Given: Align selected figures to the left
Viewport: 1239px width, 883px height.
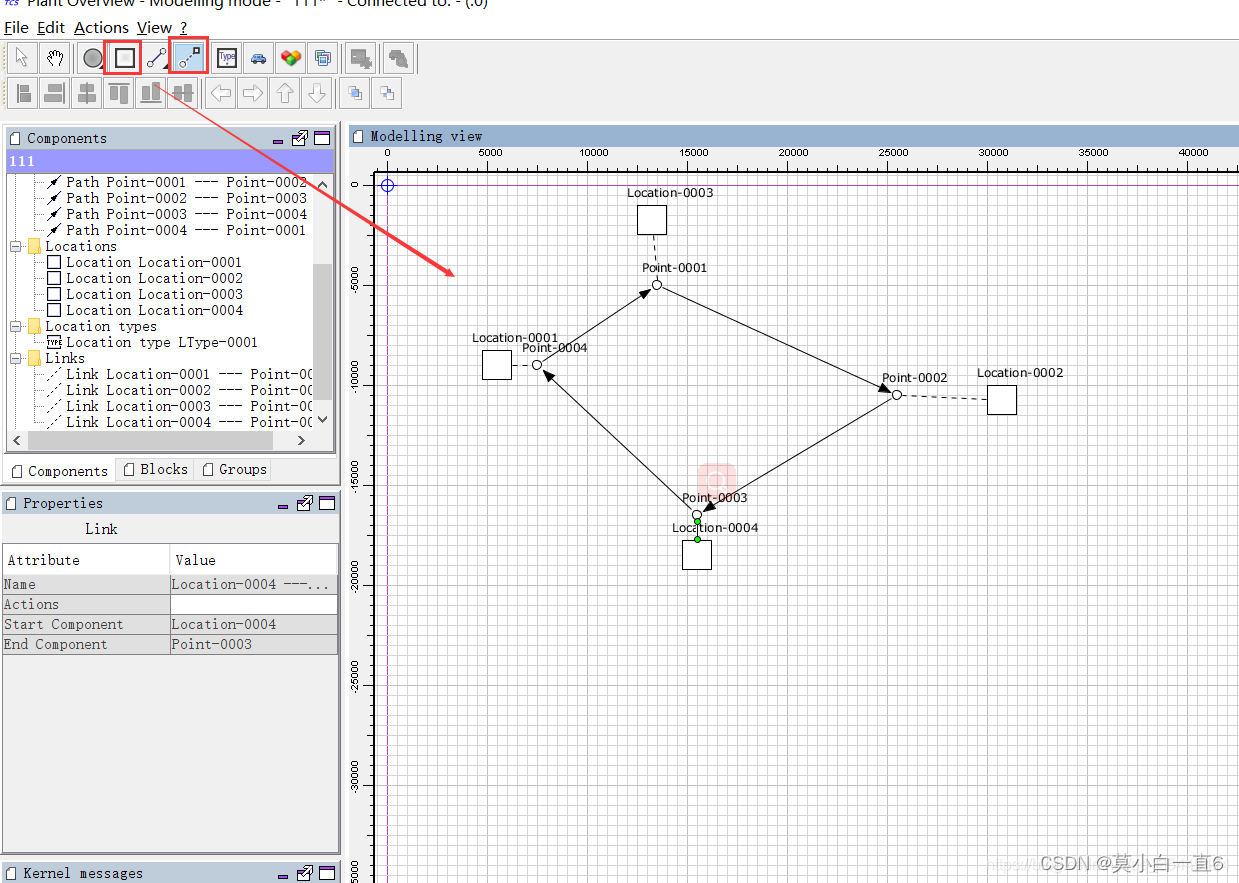Looking at the screenshot, I should pos(23,94).
